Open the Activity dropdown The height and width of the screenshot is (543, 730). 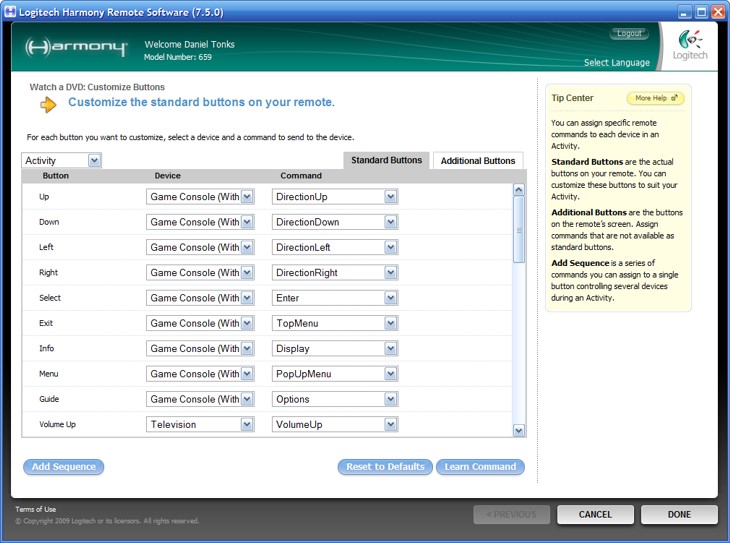pyautogui.click(x=94, y=160)
